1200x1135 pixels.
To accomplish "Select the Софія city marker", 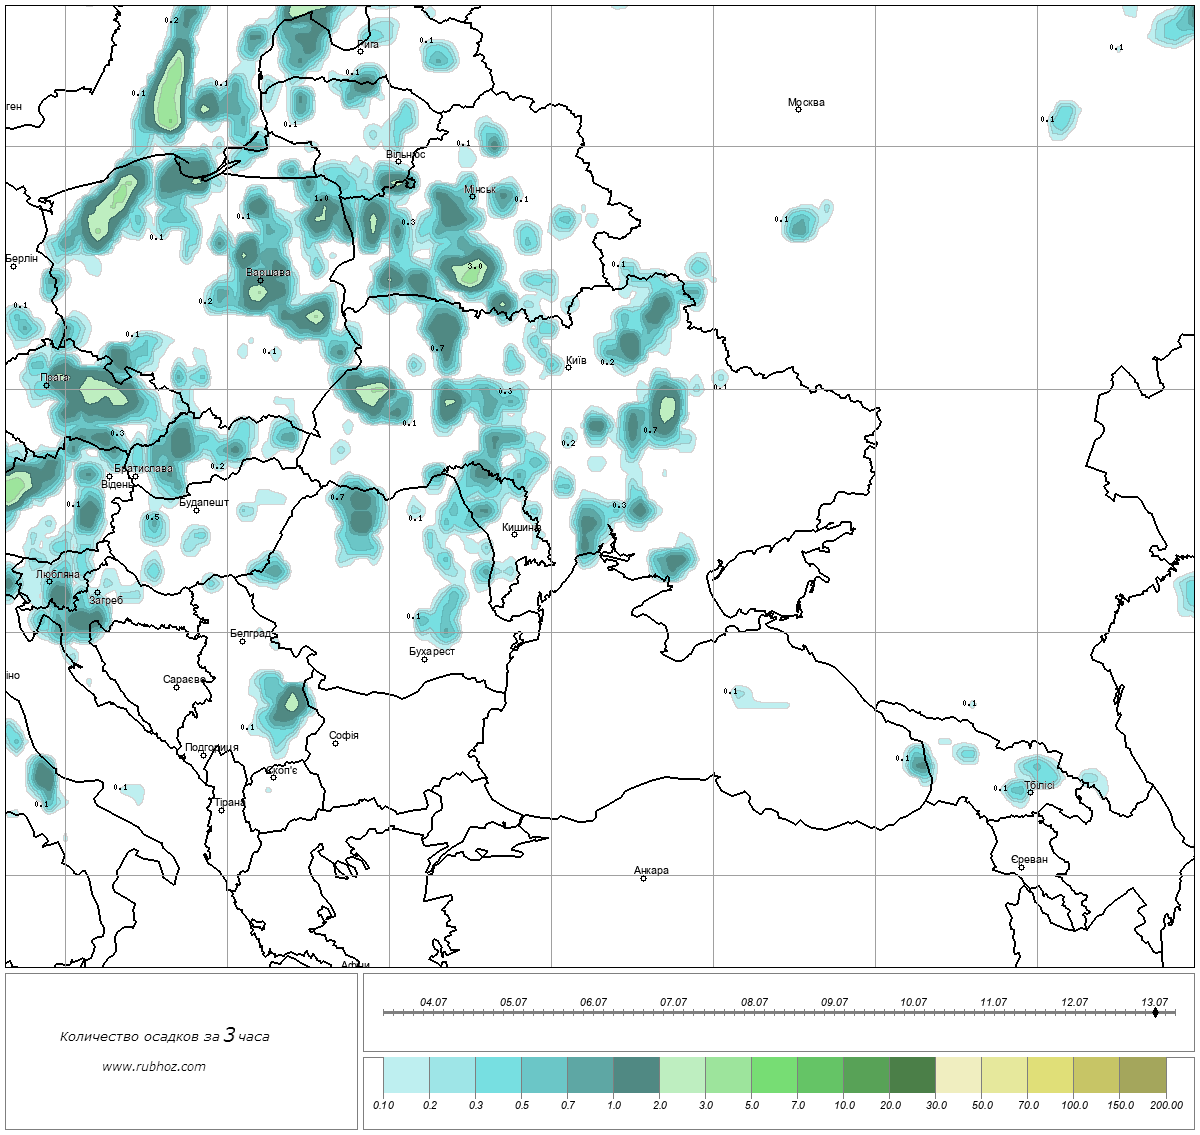I will (x=335, y=743).
